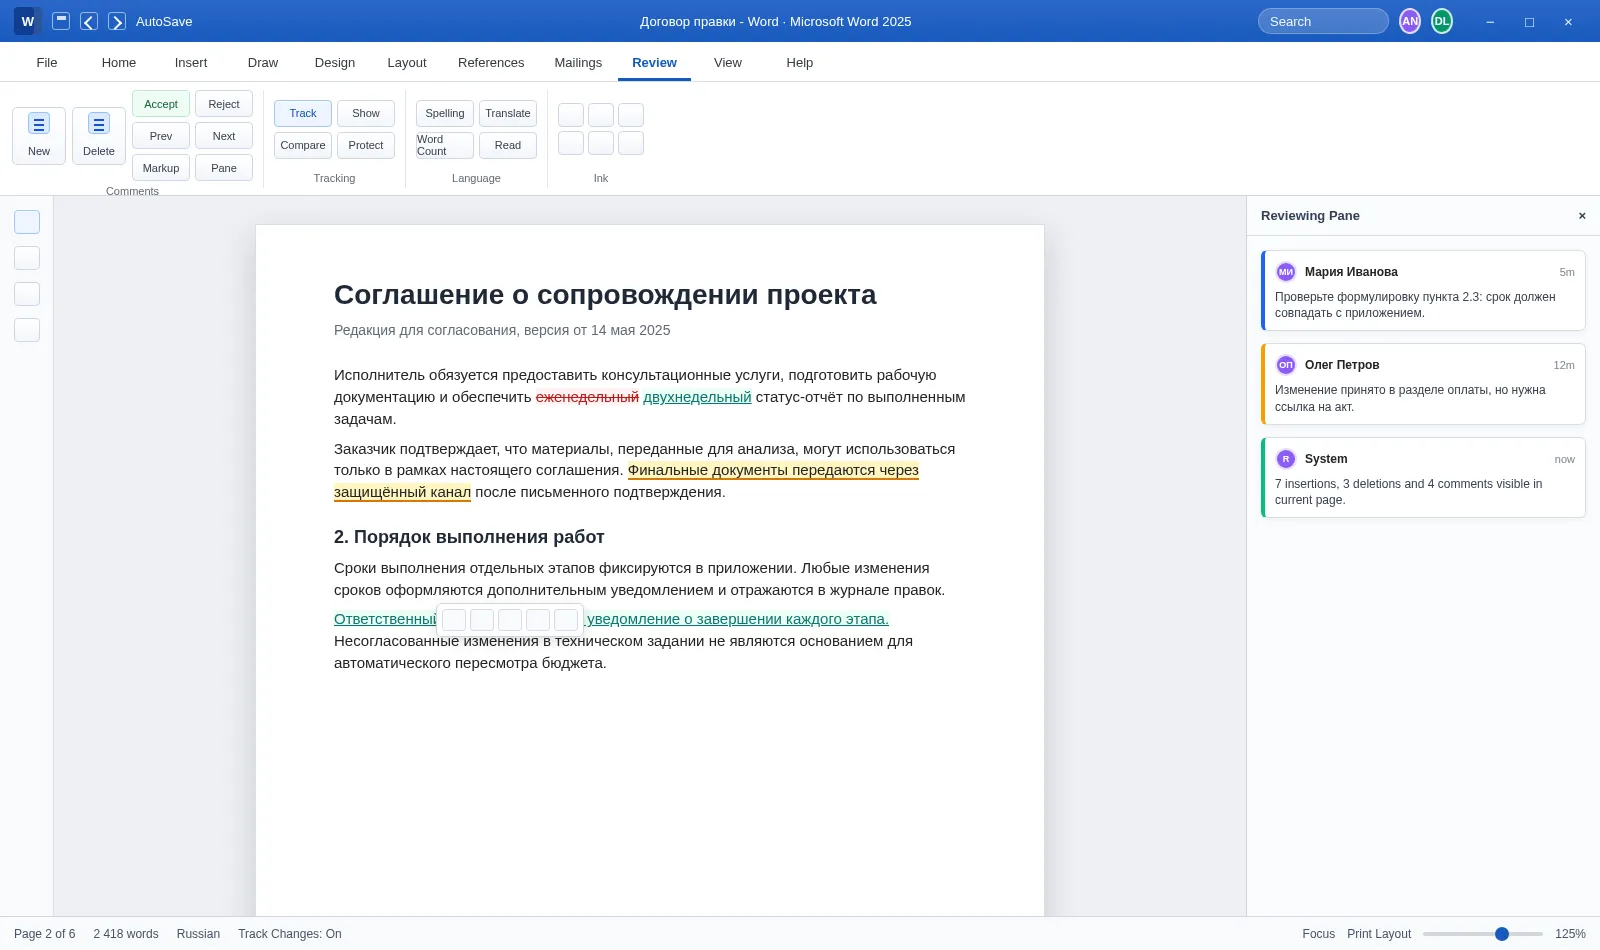Reject the tracked change
The image size is (1600, 950).
tap(224, 104)
